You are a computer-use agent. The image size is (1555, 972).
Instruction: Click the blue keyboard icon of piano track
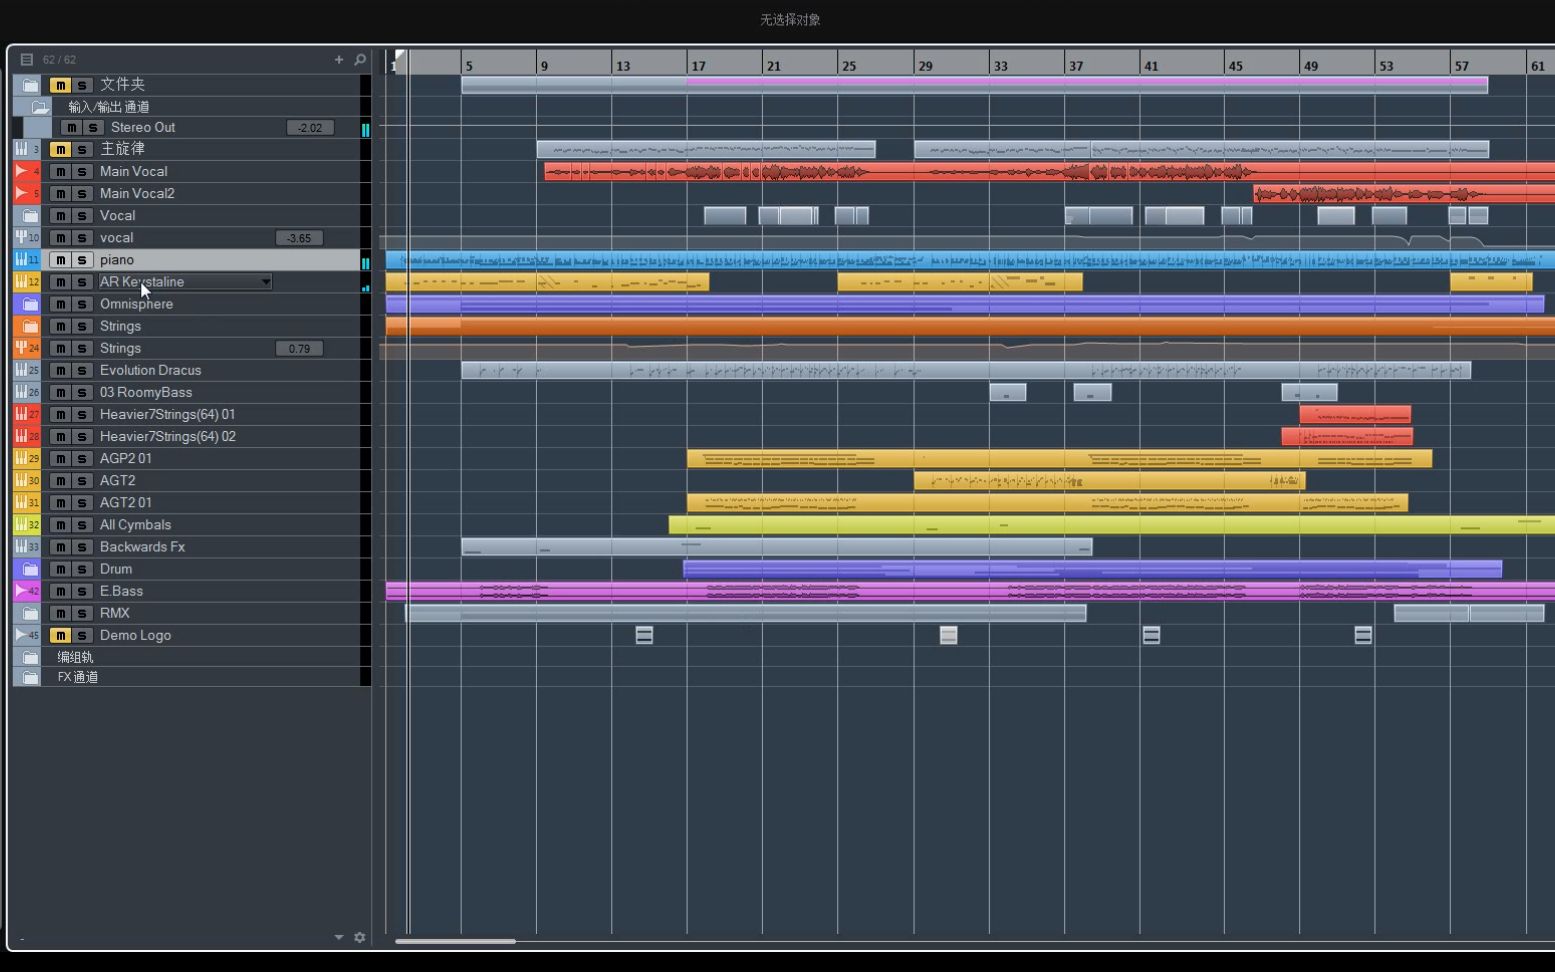pyautogui.click(x=21, y=259)
